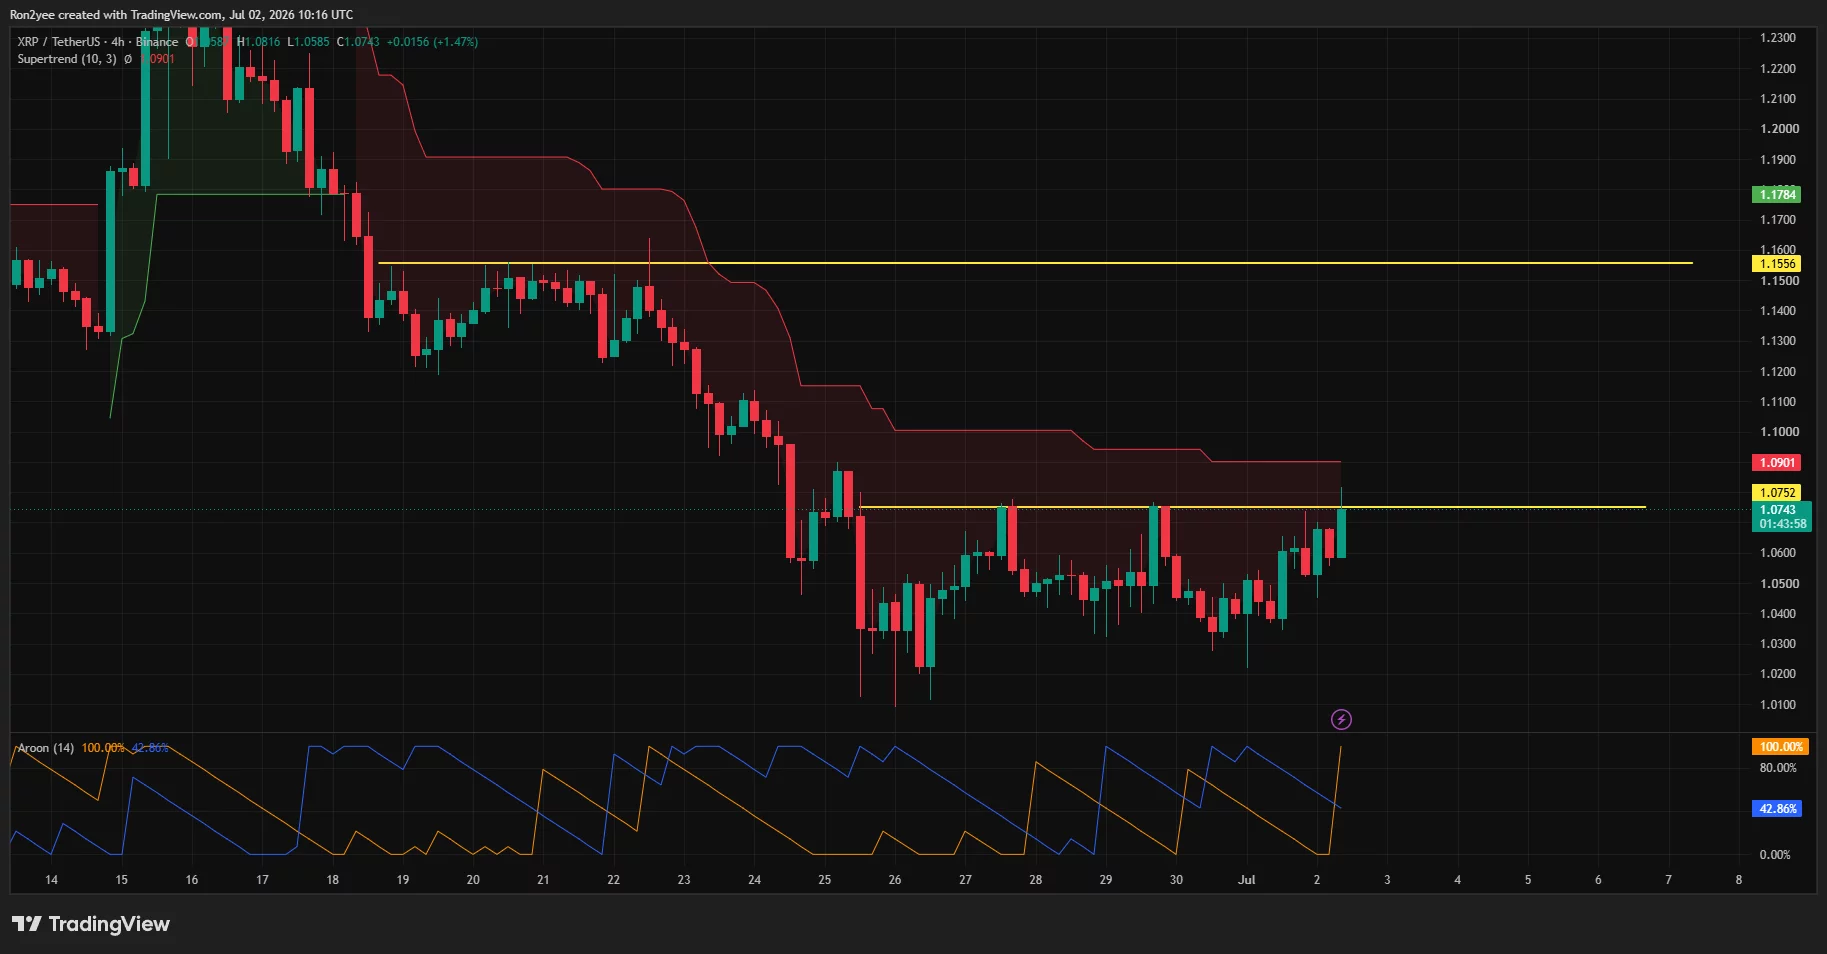
Task: Click the Jul label on time axis
Action: pyautogui.click(x=1246, y=880)
